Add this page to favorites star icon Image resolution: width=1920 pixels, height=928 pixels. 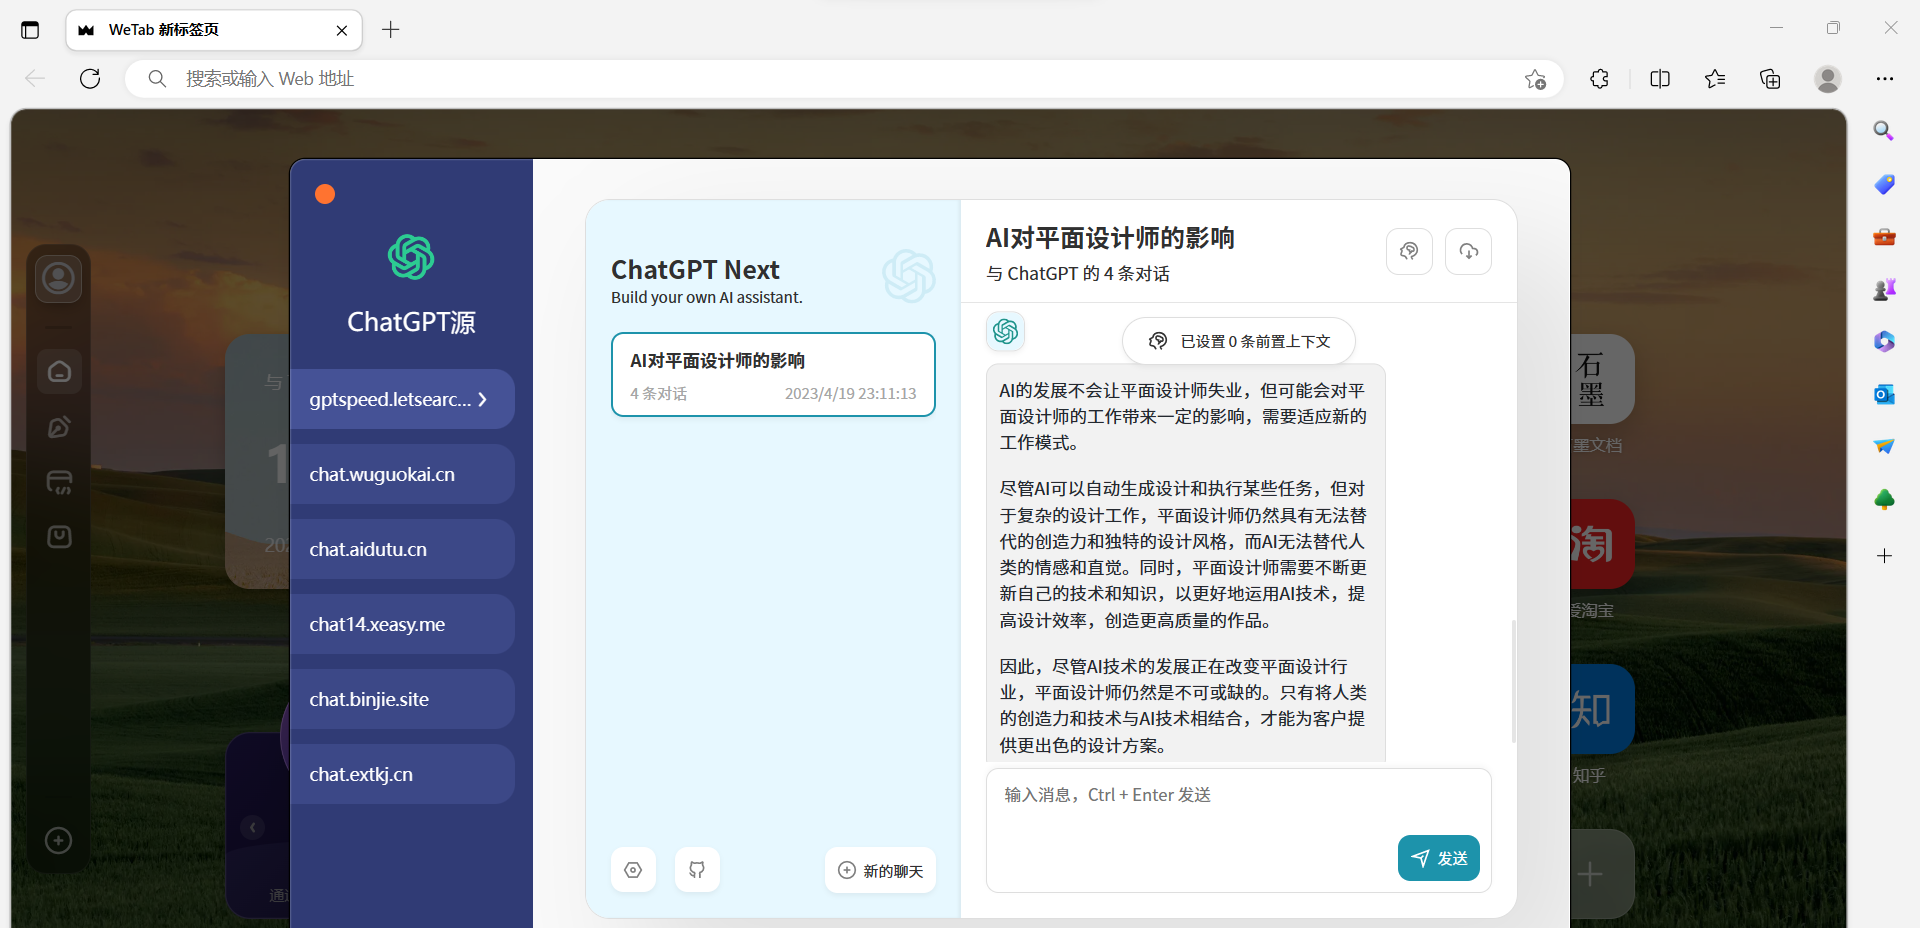(x=1536, y=79)
